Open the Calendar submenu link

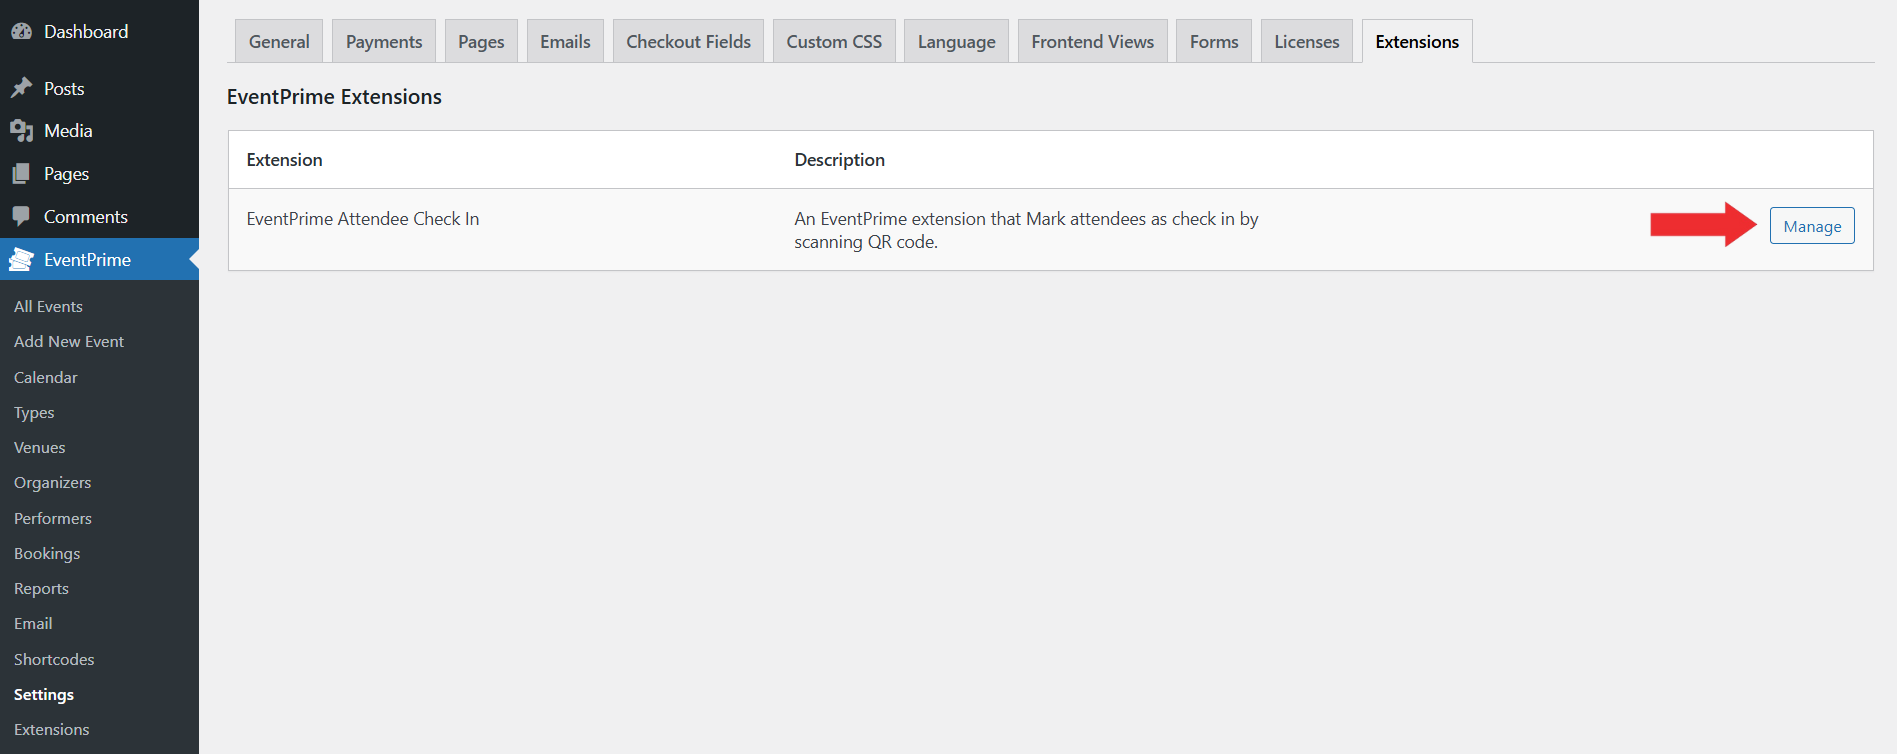point(46,378)
